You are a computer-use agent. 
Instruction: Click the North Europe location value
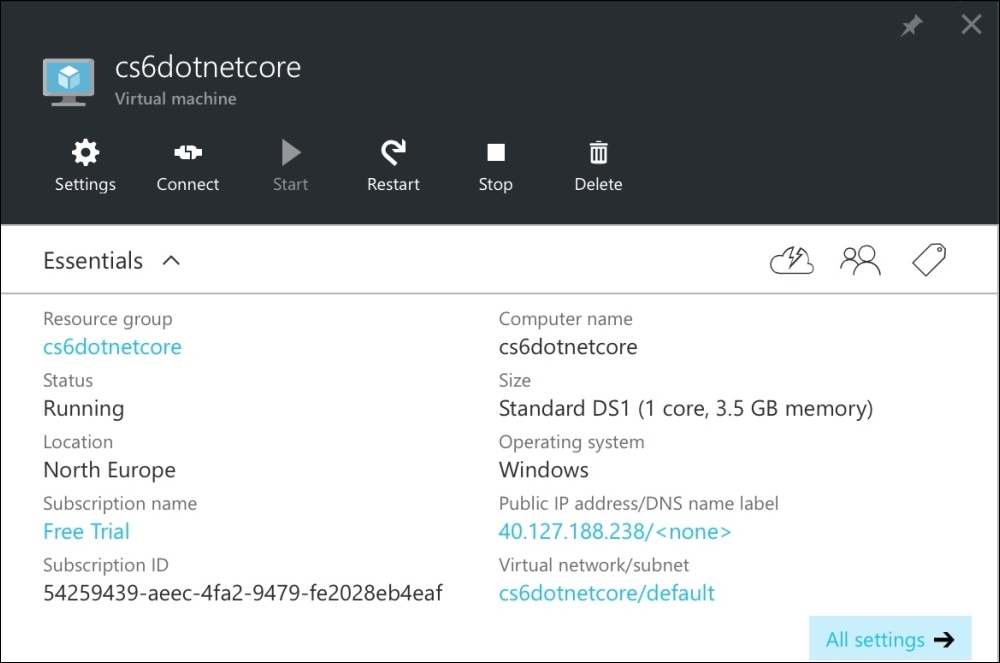click(109, 470)
